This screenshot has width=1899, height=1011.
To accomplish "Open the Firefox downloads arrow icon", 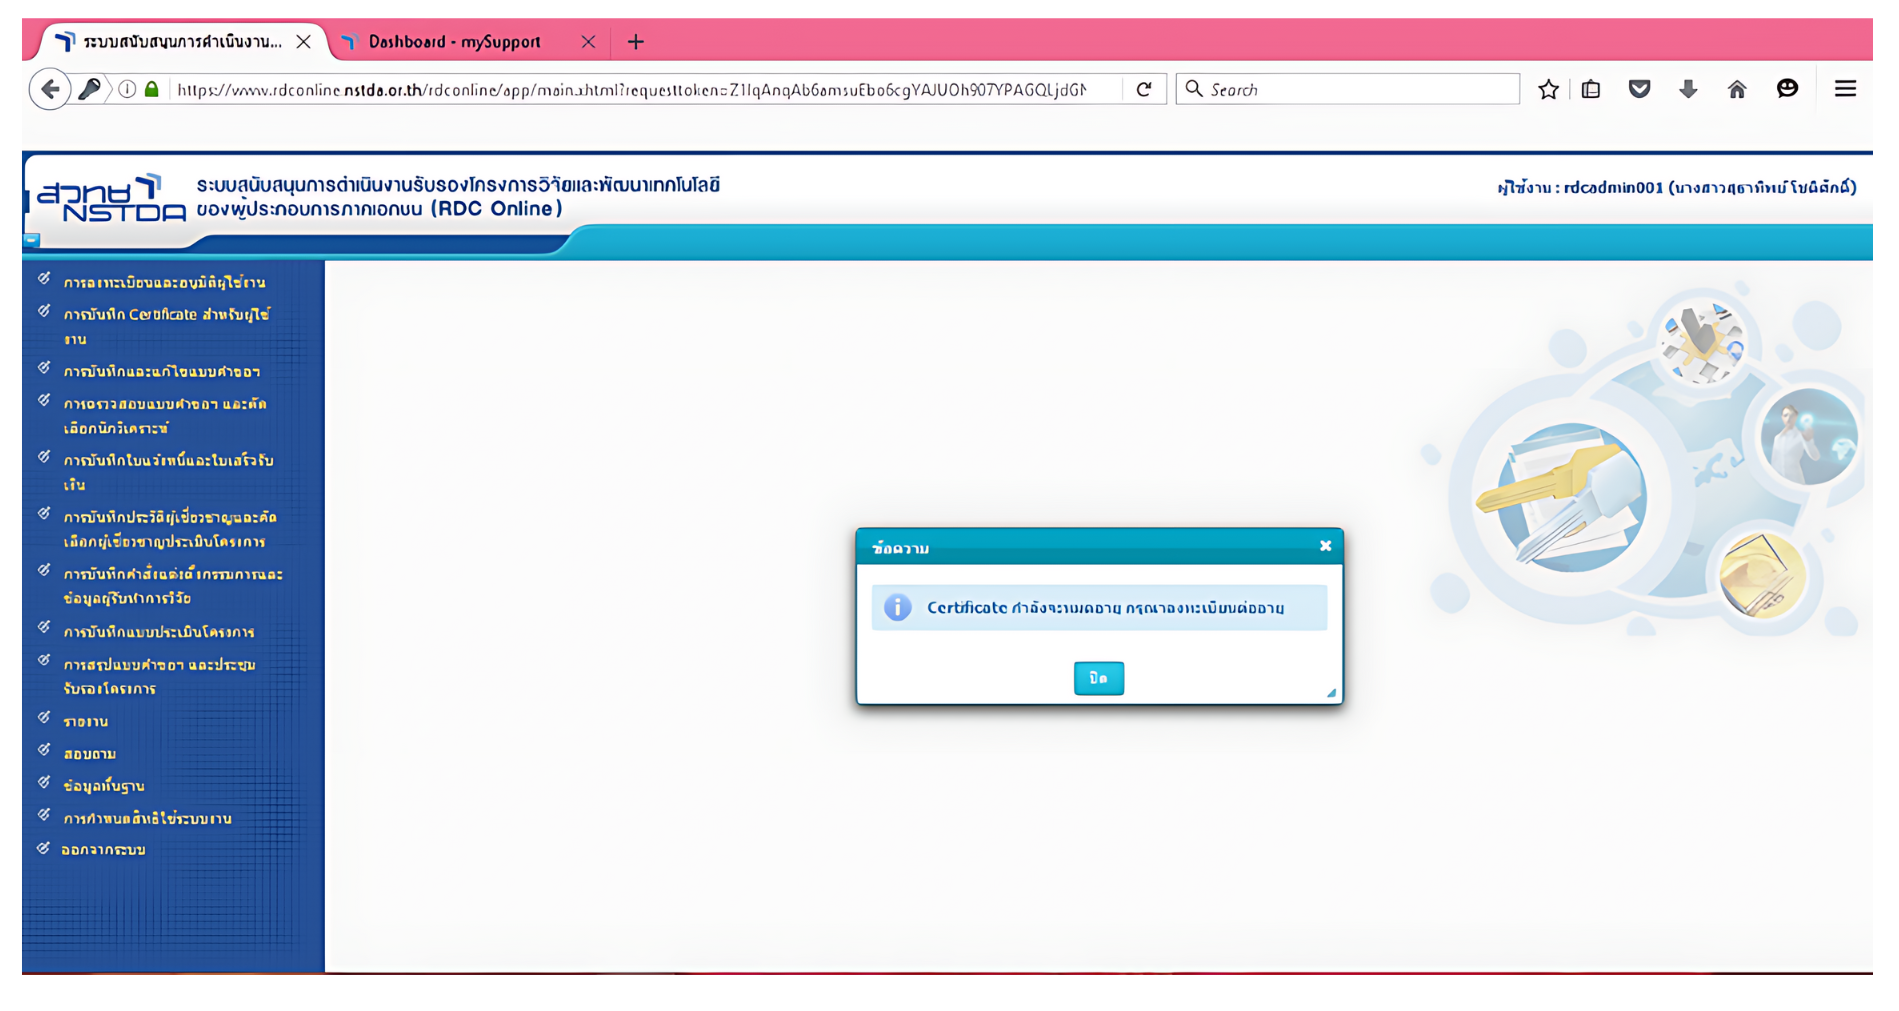I will coord(1688,90).
